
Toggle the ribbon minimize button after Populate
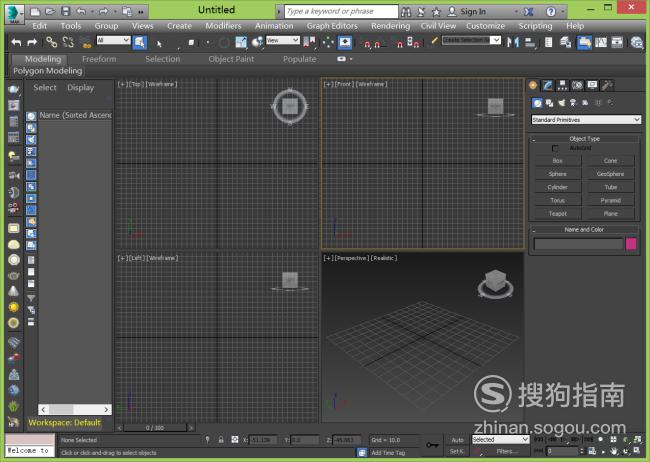[x=342, y=59]
